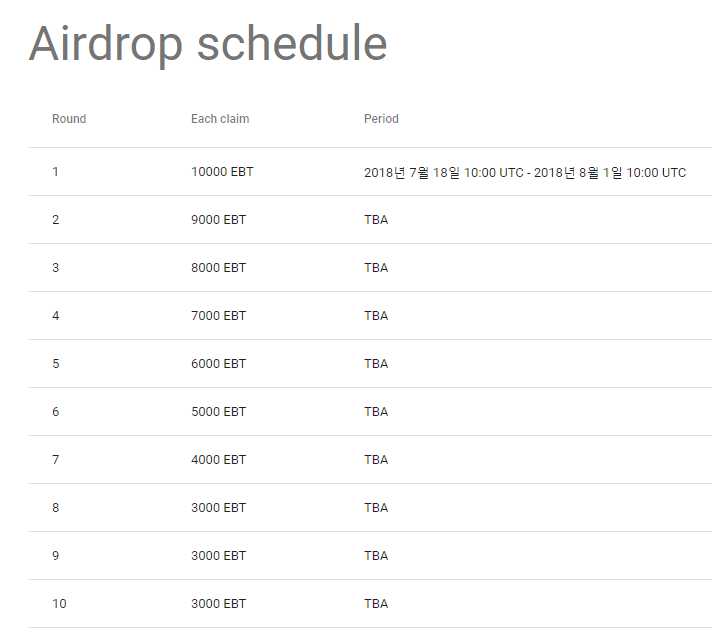Select round number 8 cell
The image size is (712, 634).
tap(55, 508)
